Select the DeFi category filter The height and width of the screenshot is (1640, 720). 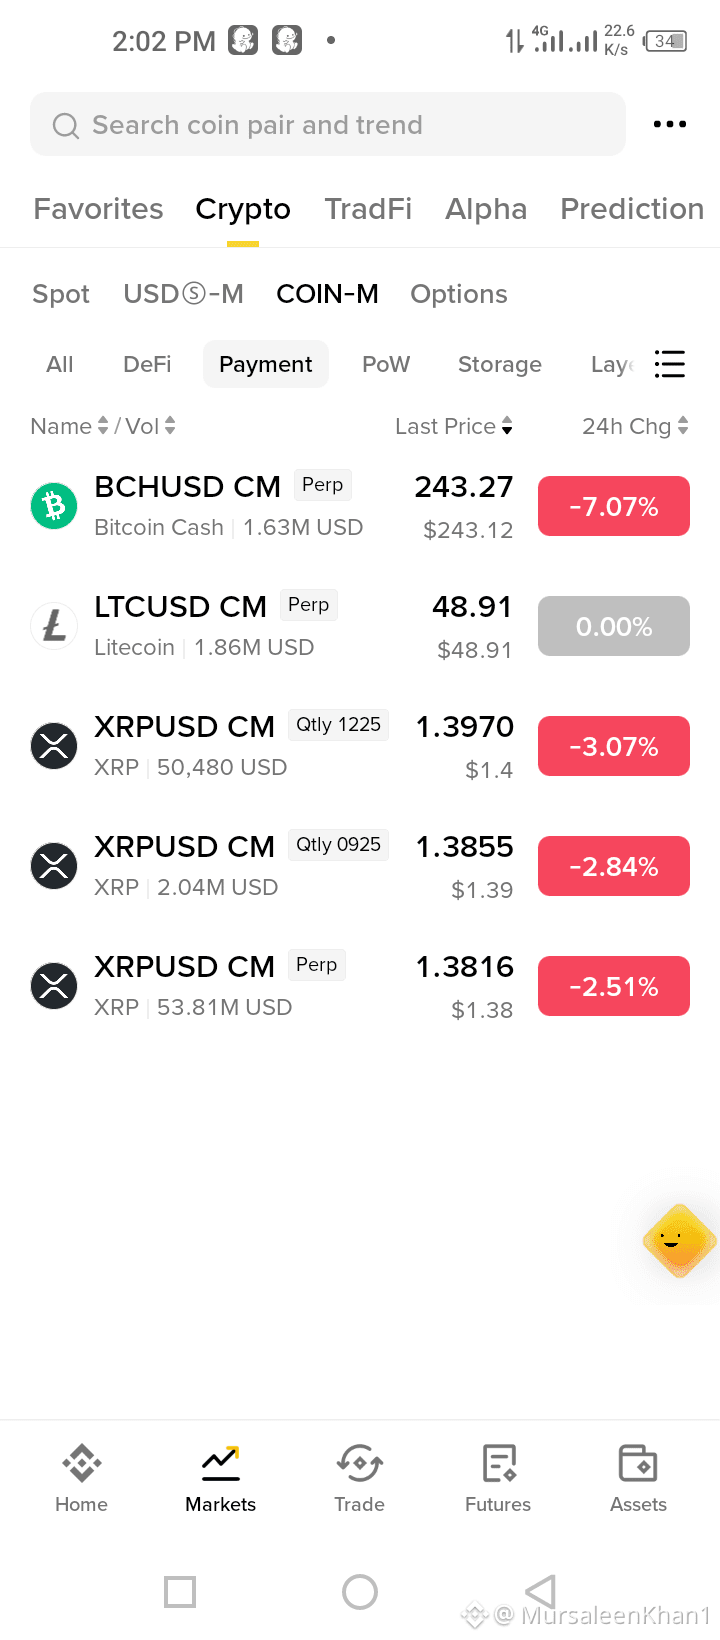147,364
